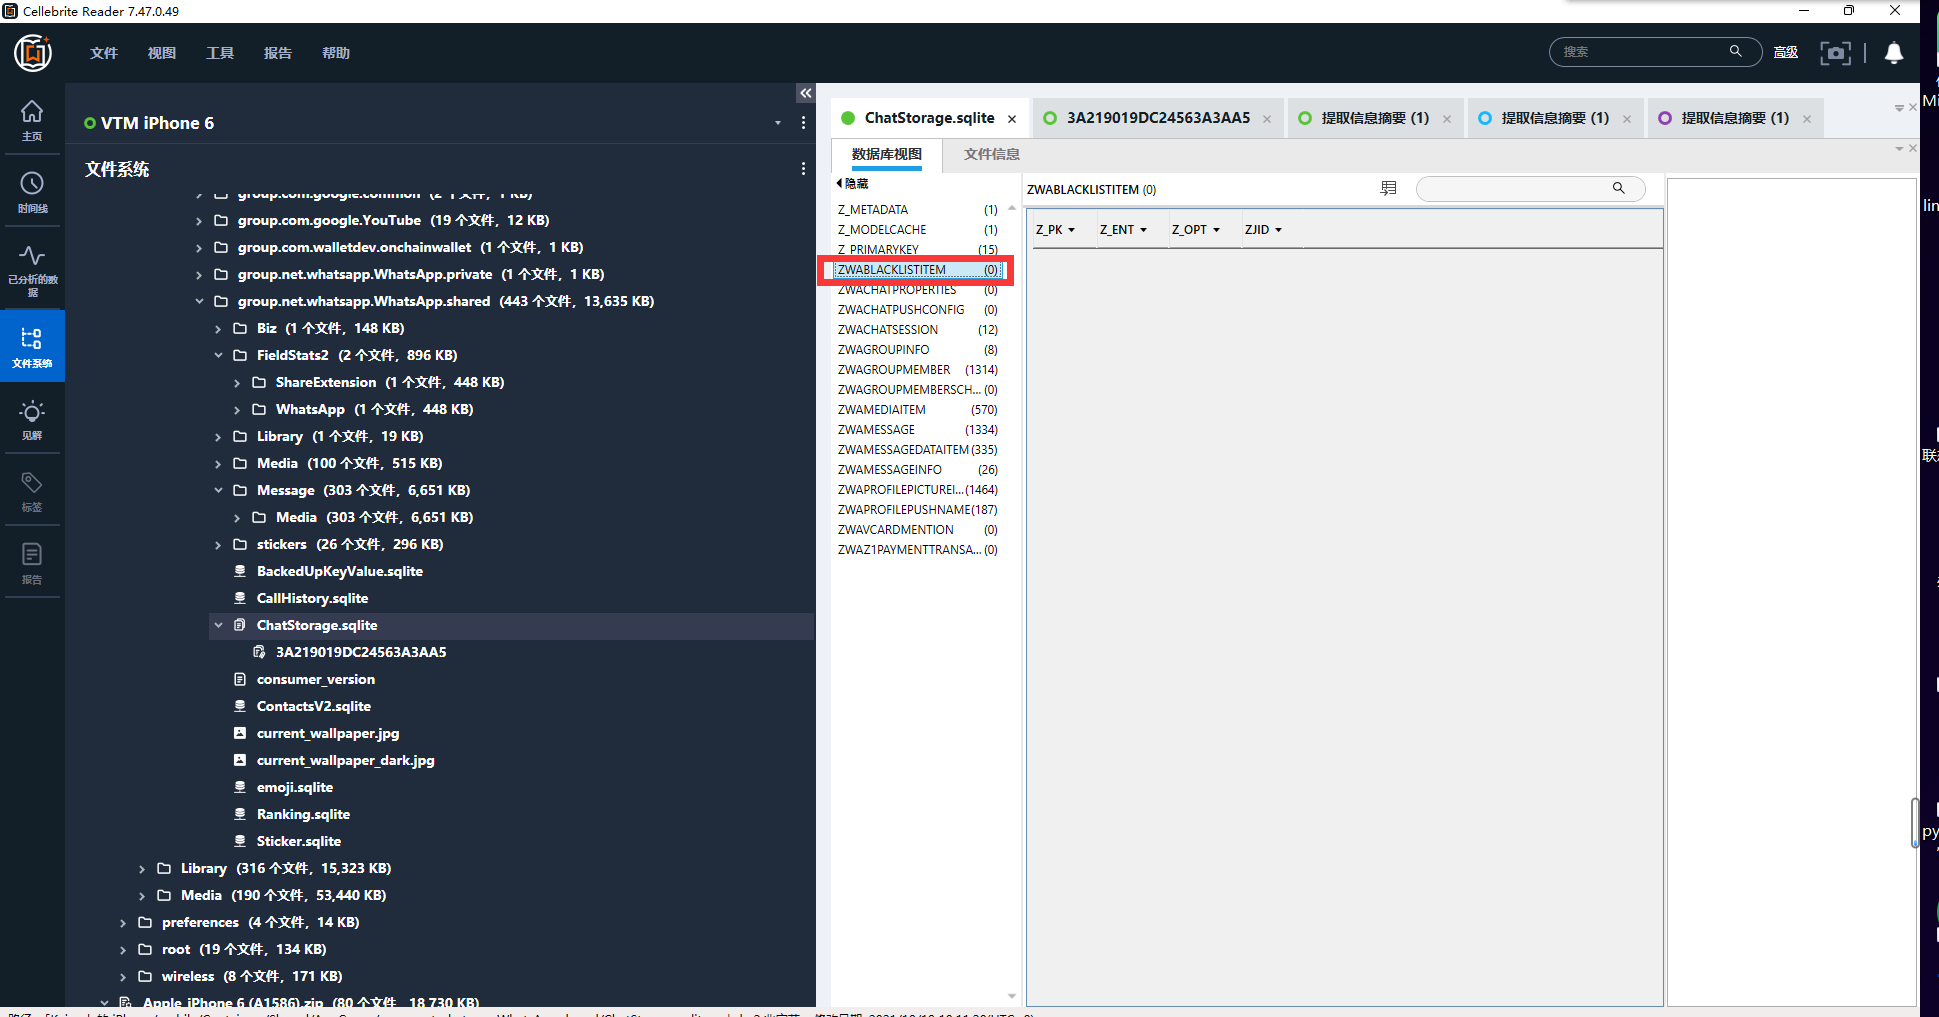Image resolution: width=1939 pixels, height=1017 pixels.
Task: Select the ContactsV2.sqlite file
Action: click(x=313, y=706)
